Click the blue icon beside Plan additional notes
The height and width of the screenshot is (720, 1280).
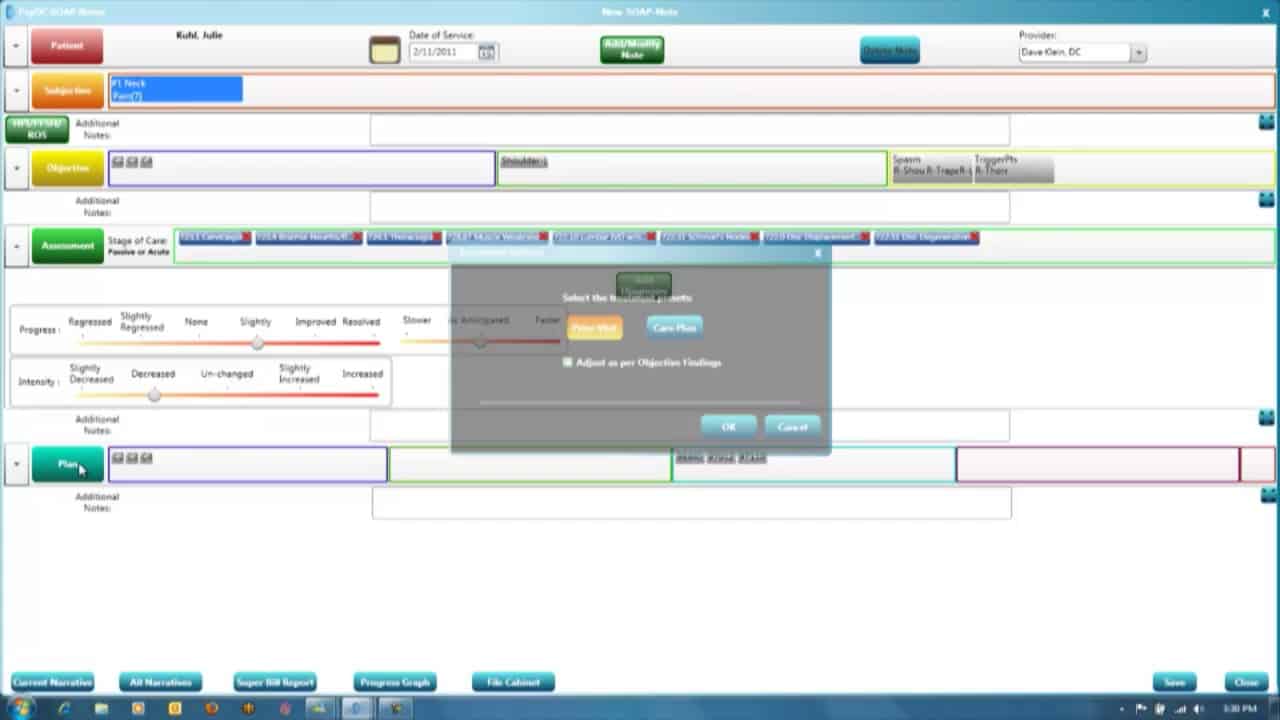(1268, 495)
